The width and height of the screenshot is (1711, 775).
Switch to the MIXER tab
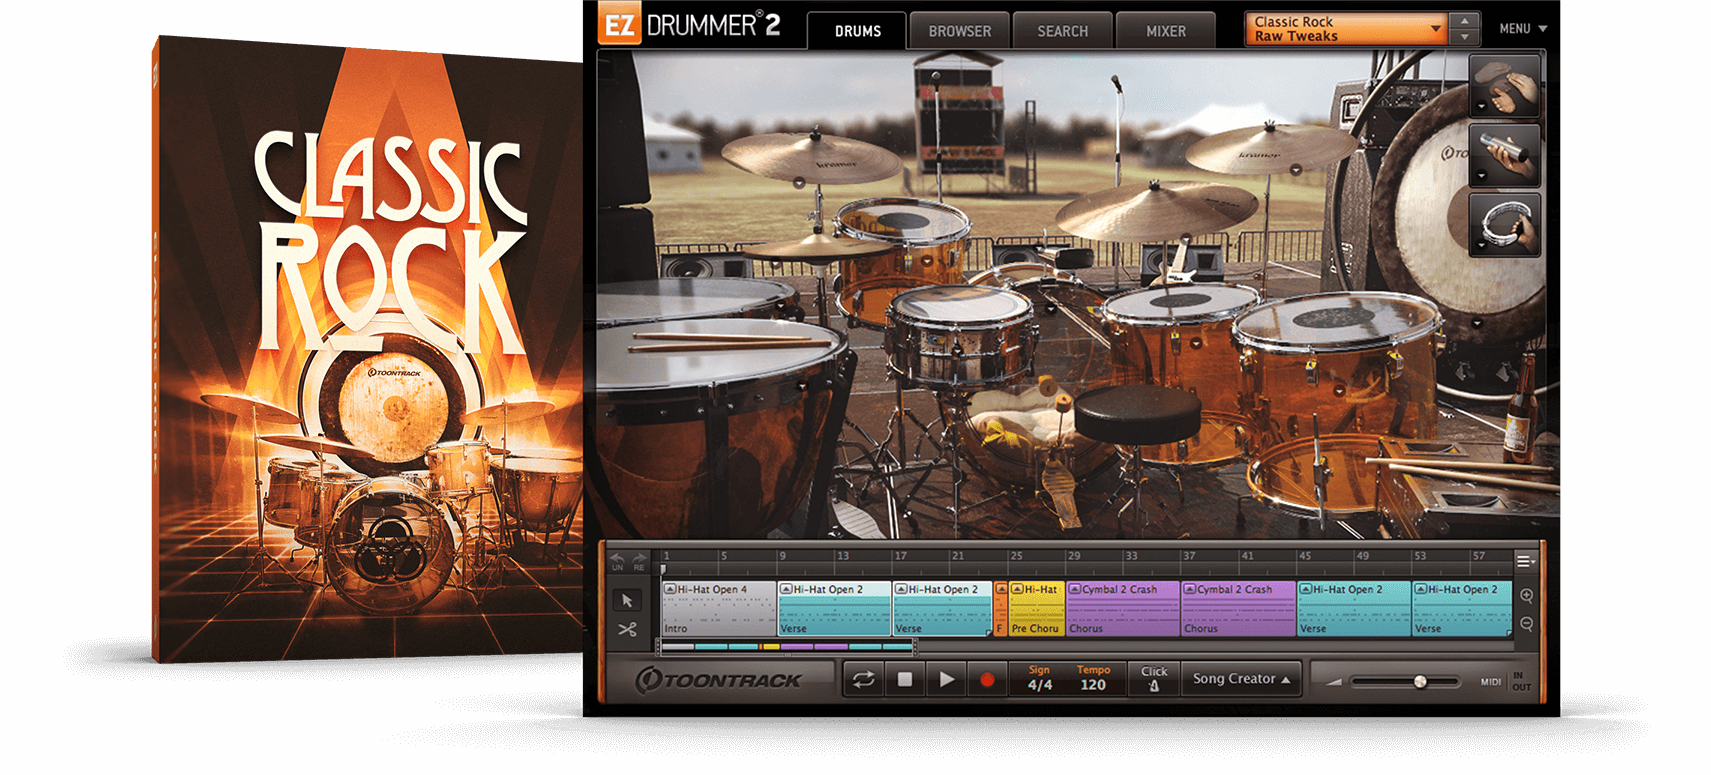(x=1166, y=31)
